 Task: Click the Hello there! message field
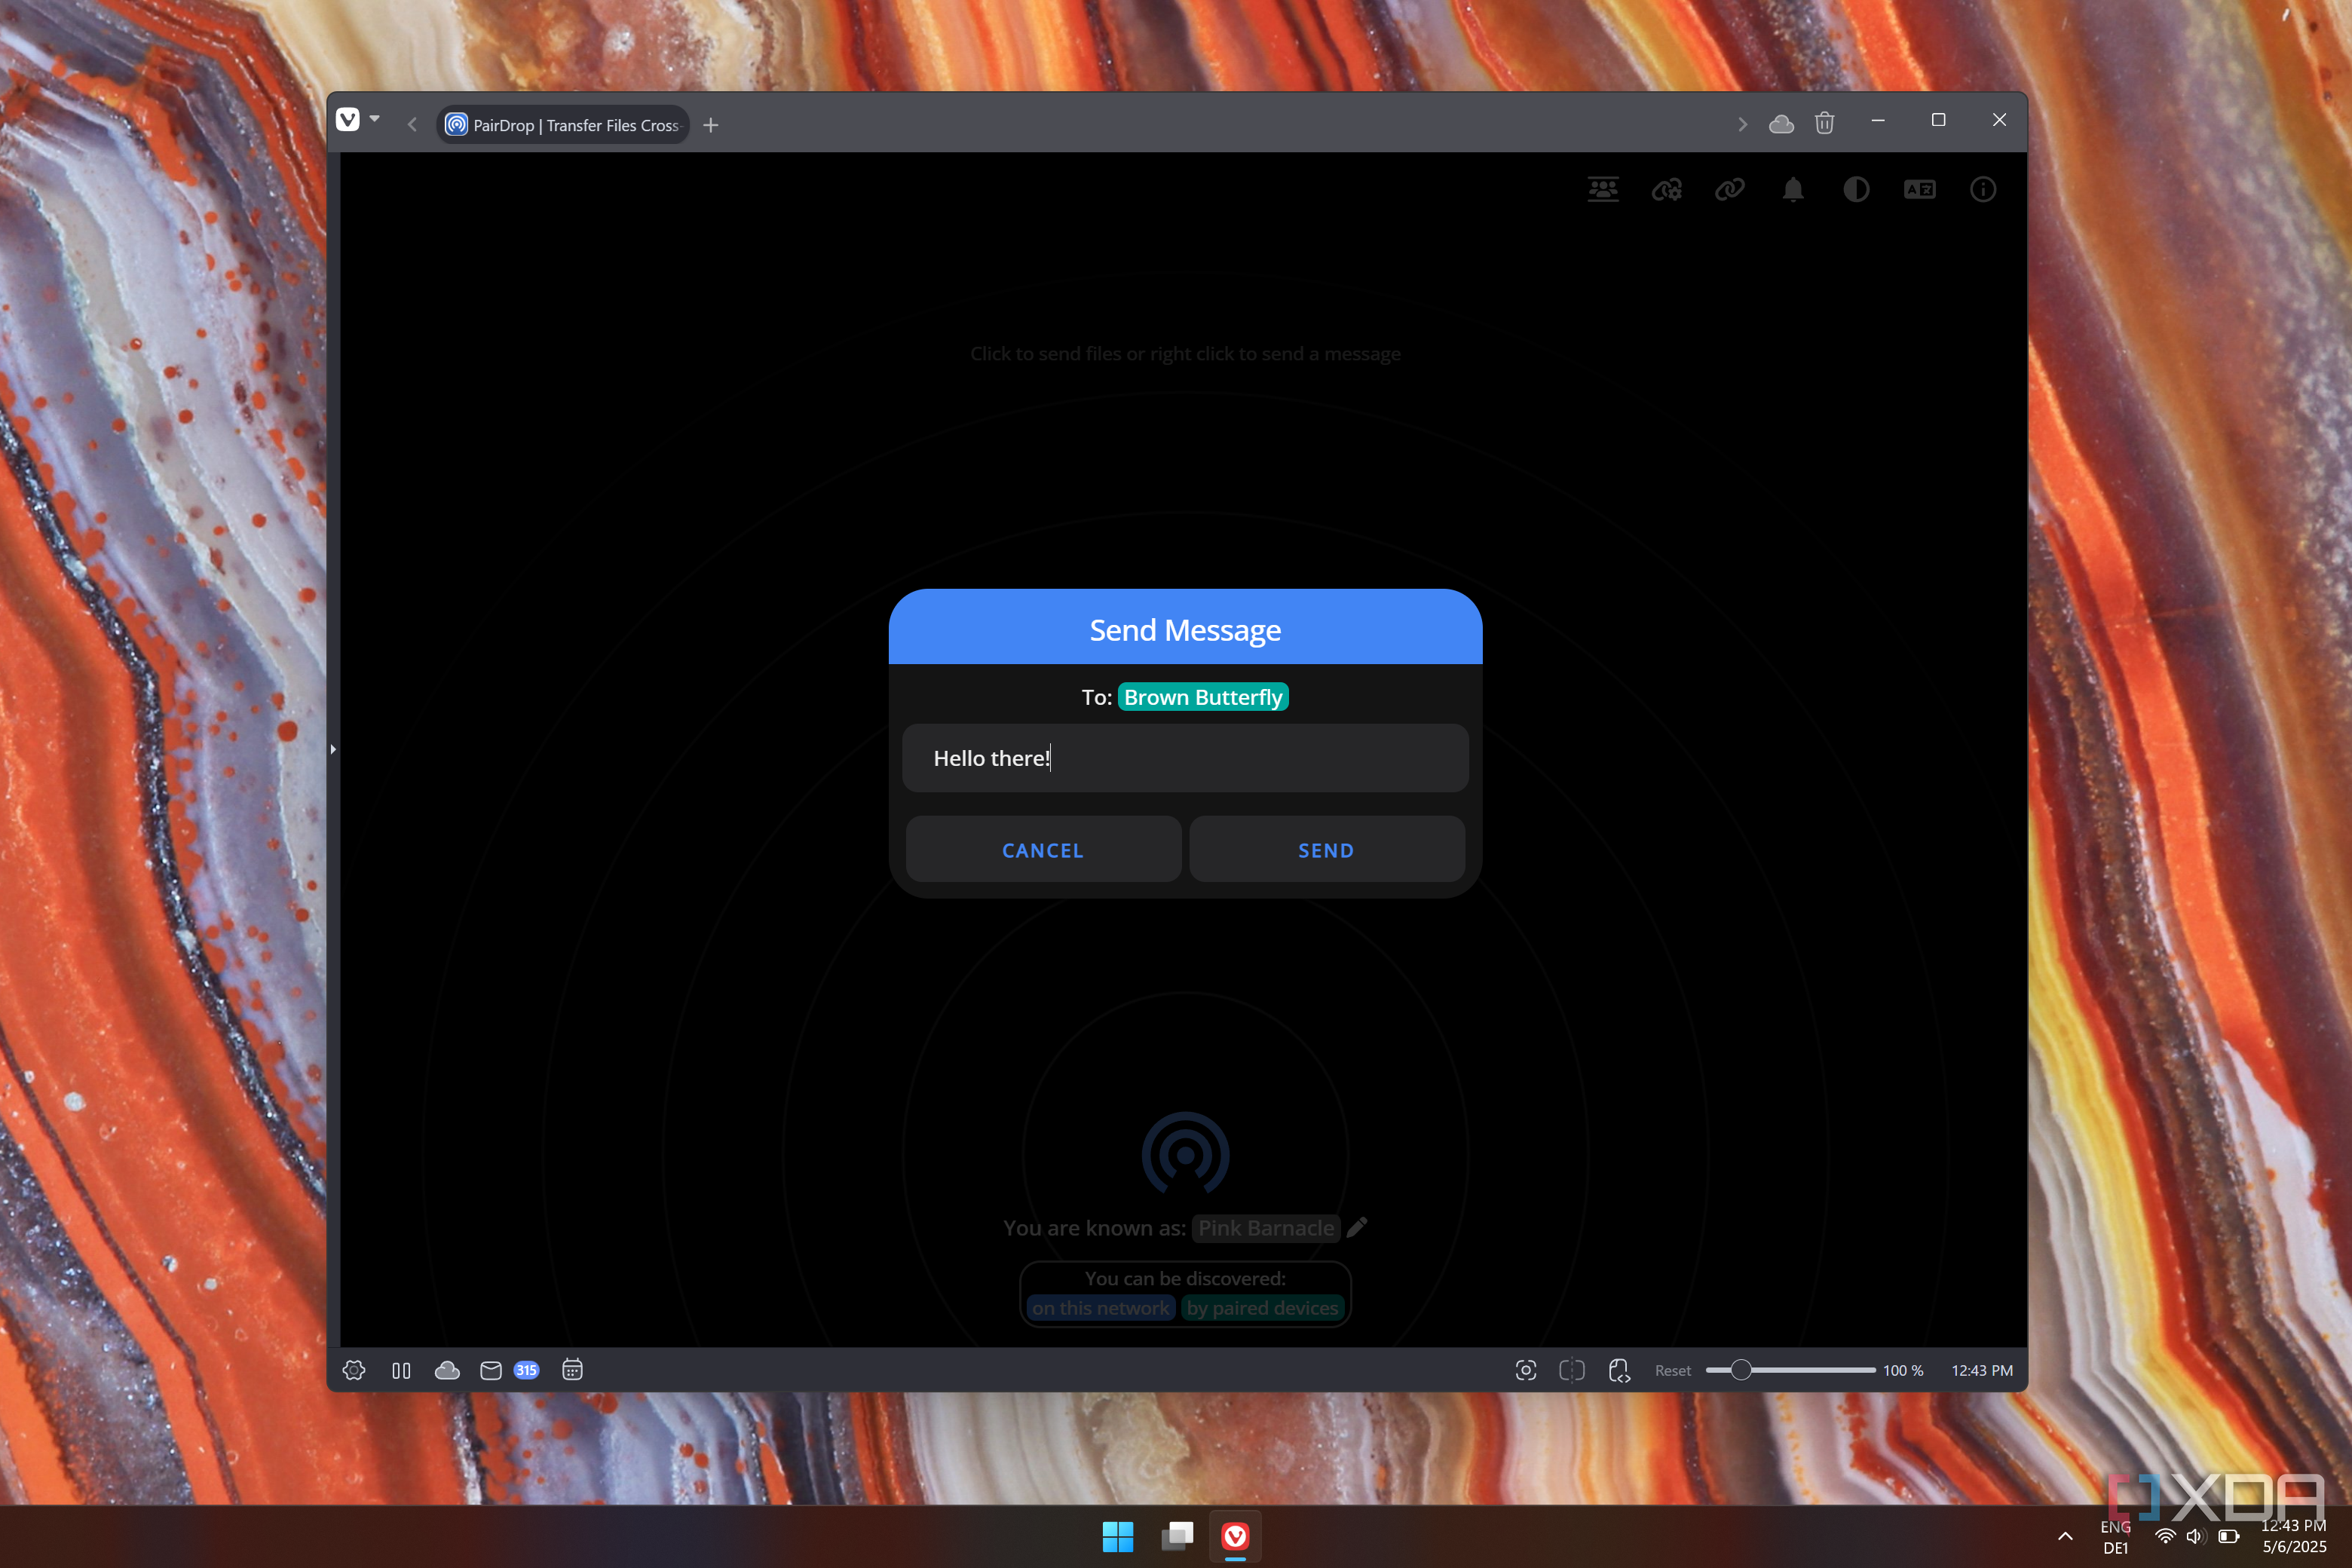click(x=1185, y=758)
